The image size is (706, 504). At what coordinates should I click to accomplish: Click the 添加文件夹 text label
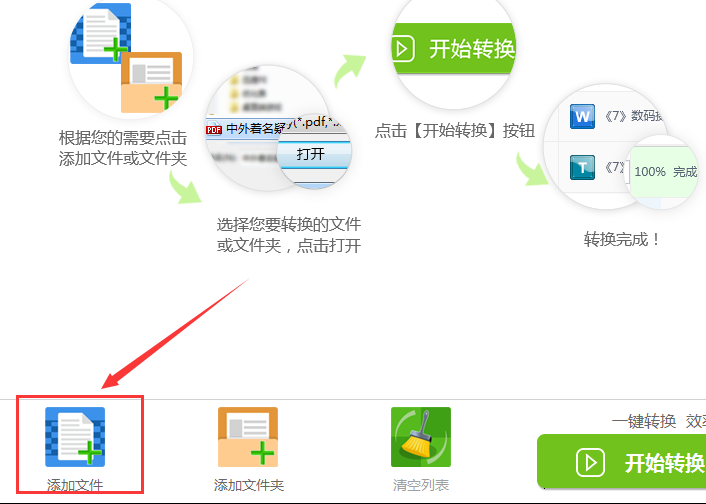coord(249,486)
